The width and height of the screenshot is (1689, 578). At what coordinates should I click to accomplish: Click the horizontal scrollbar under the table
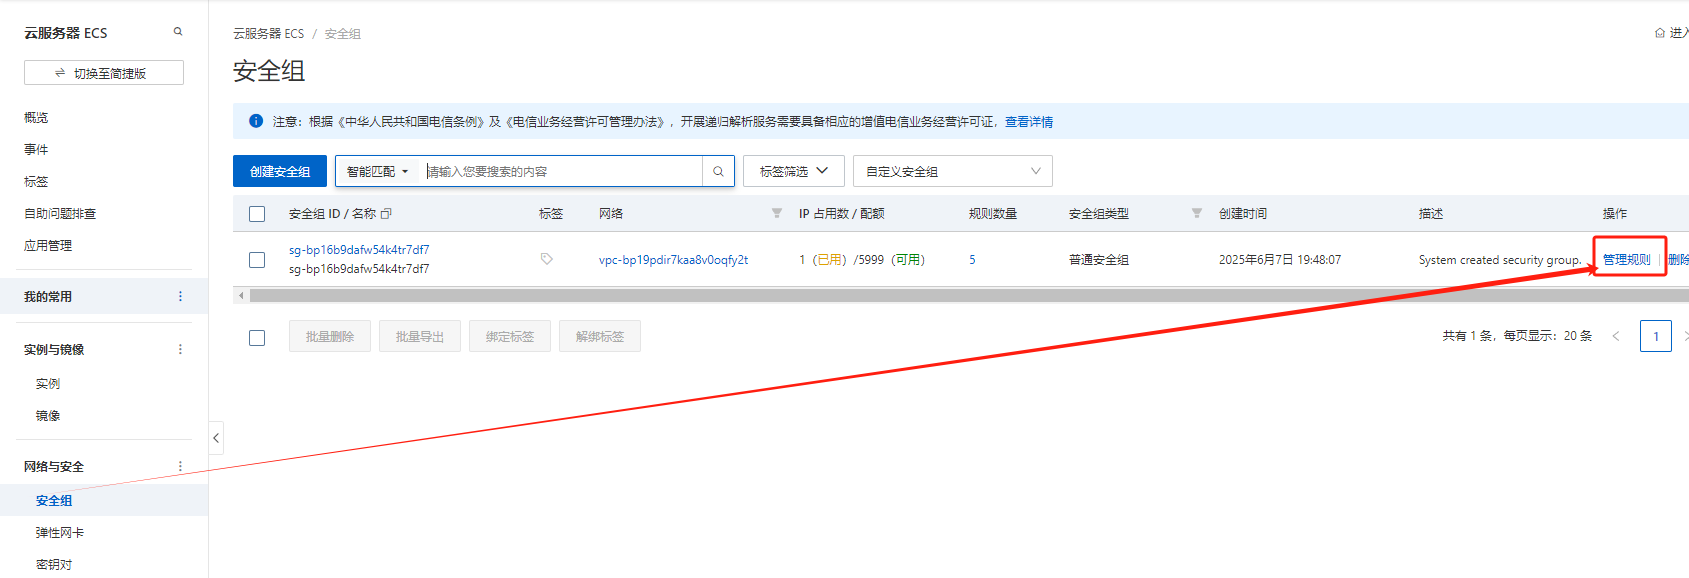(x=968, y=296)
